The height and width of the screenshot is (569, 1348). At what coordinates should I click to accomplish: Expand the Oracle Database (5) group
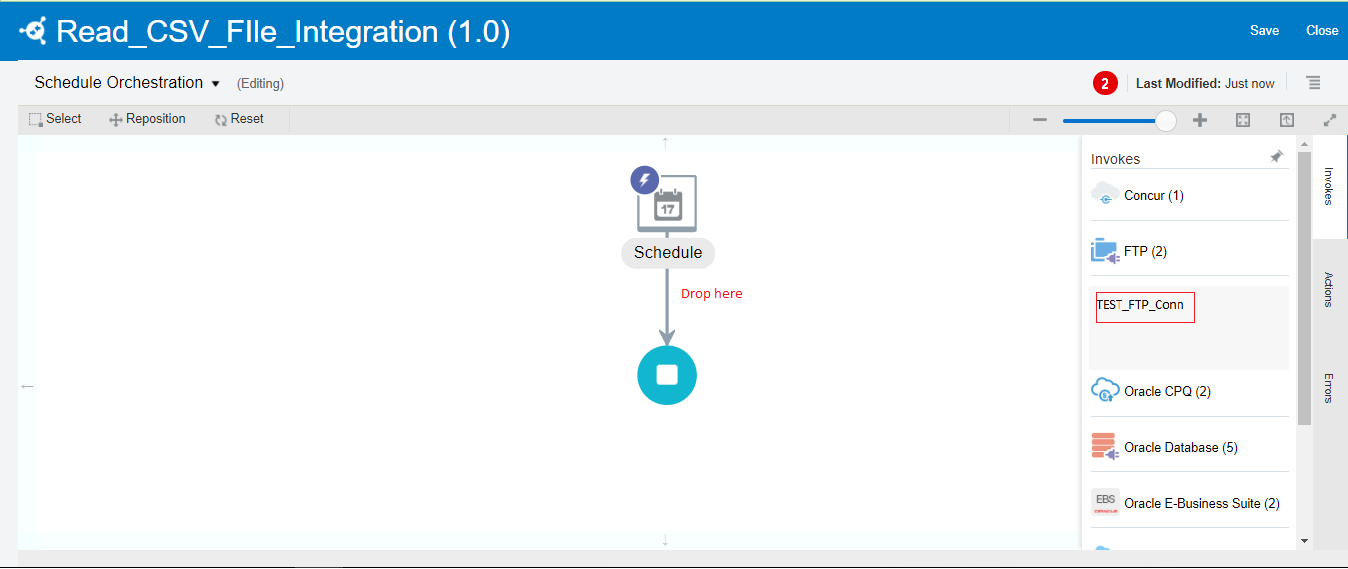point(1189,447)
